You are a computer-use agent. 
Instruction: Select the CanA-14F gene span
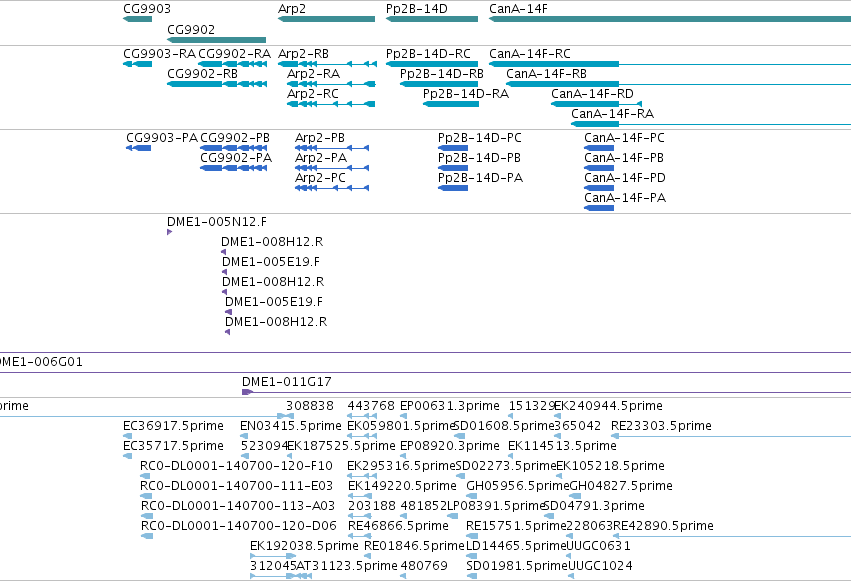click(x=670, y=19)
